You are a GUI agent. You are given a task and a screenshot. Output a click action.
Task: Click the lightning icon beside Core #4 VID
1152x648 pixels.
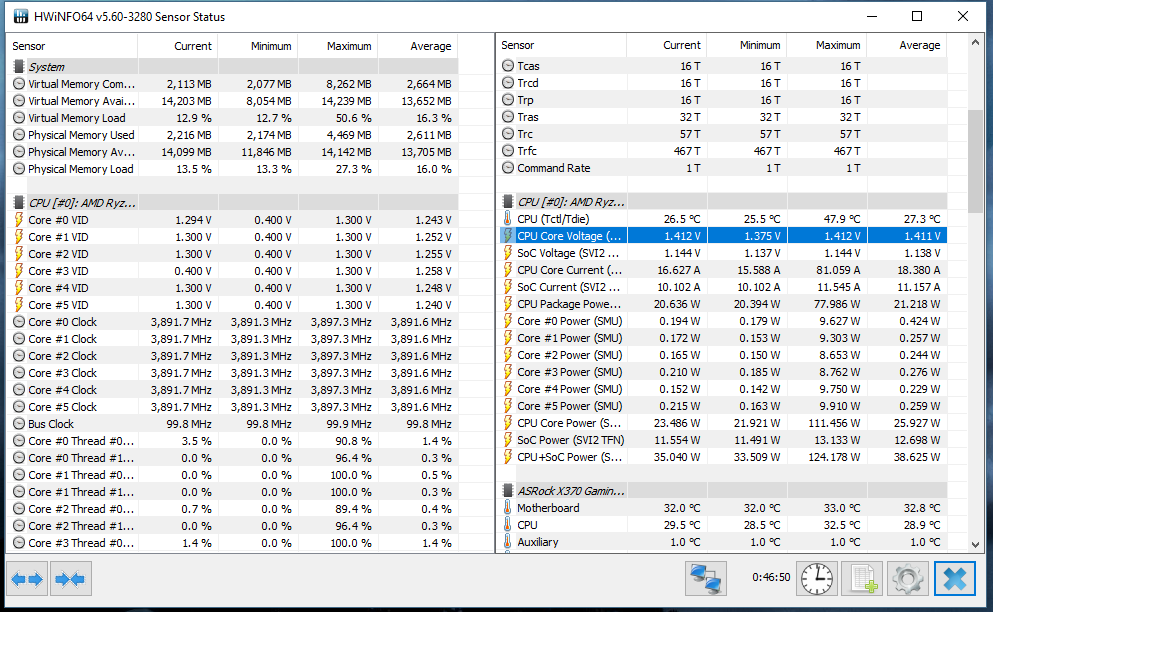(x=19, y=288)
